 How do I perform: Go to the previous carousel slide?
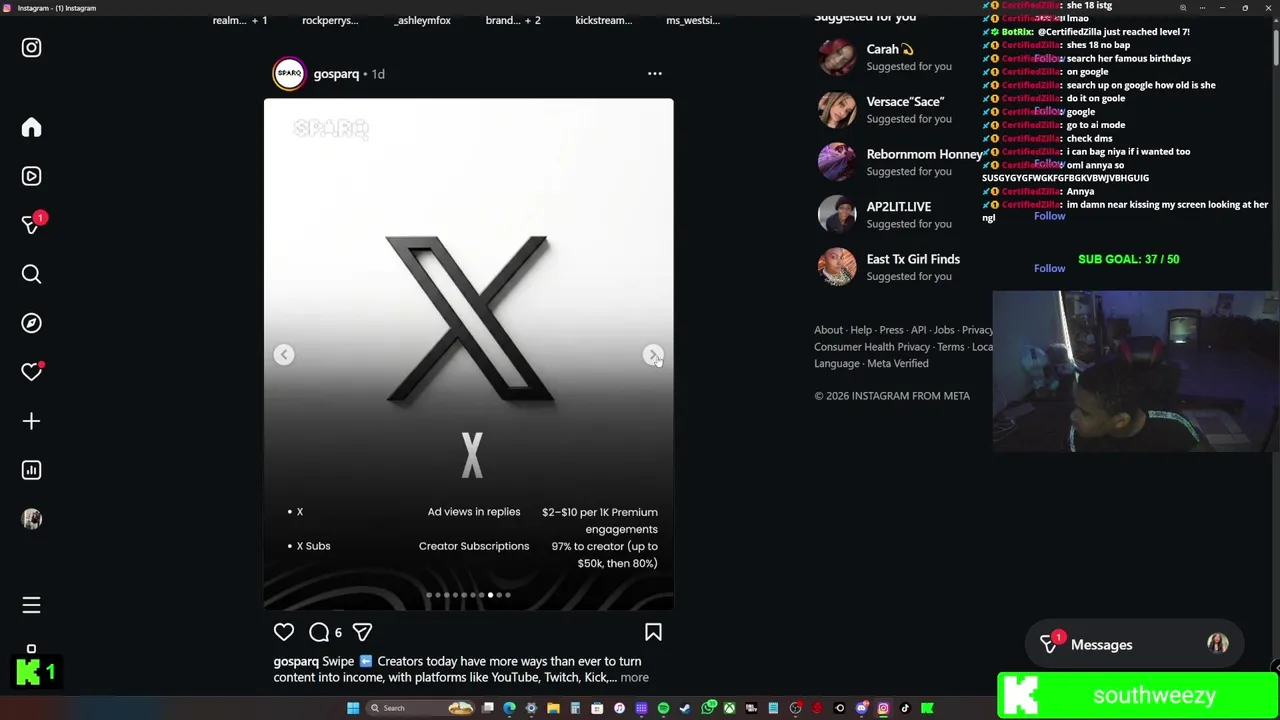click(x=284, y=354)
